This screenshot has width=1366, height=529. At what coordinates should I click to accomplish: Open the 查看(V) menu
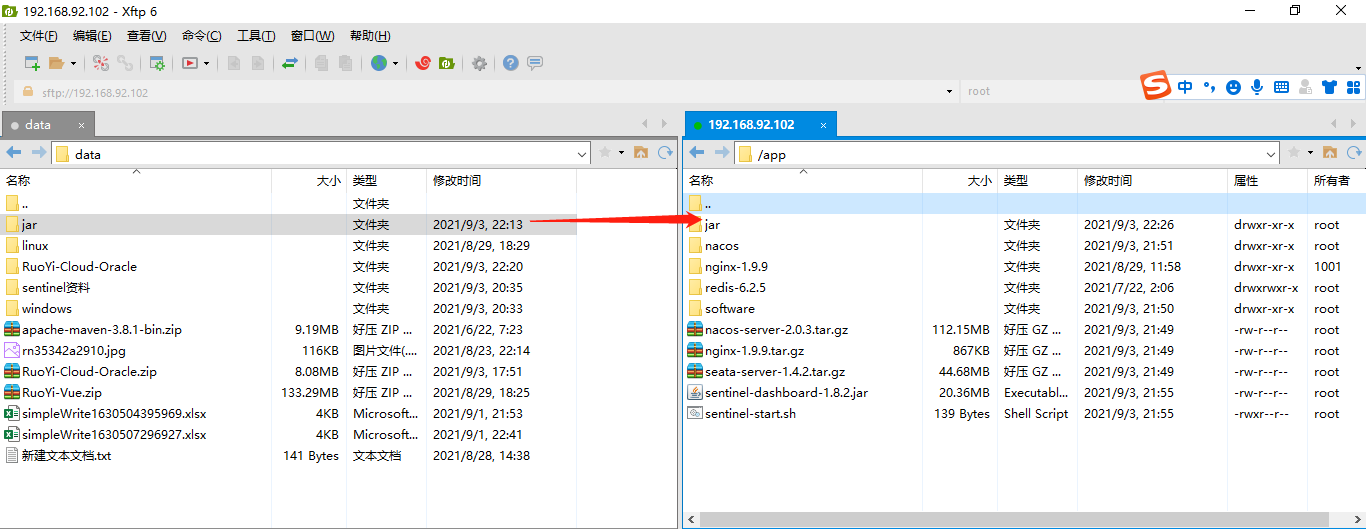(146, 36)
